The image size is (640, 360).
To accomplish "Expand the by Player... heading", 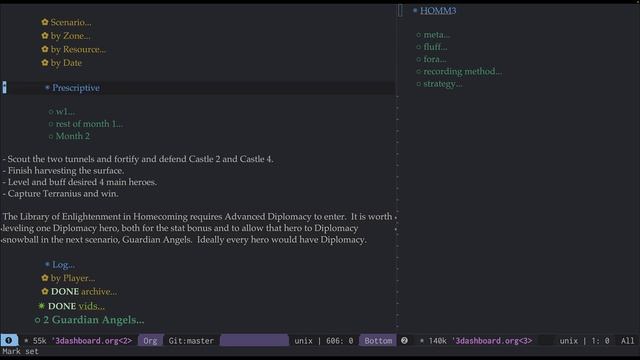I will click(x=73, y=278).
